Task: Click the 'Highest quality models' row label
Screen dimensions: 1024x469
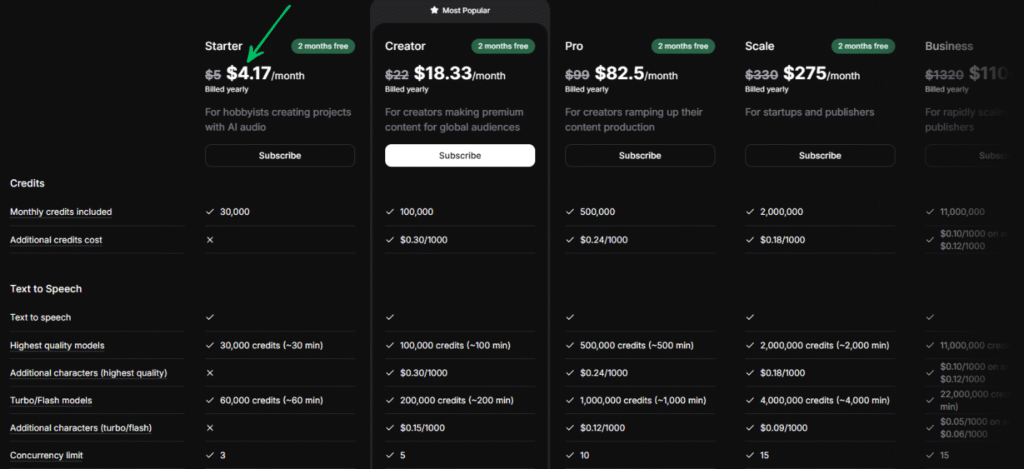Action: click(x=57, y=345)
